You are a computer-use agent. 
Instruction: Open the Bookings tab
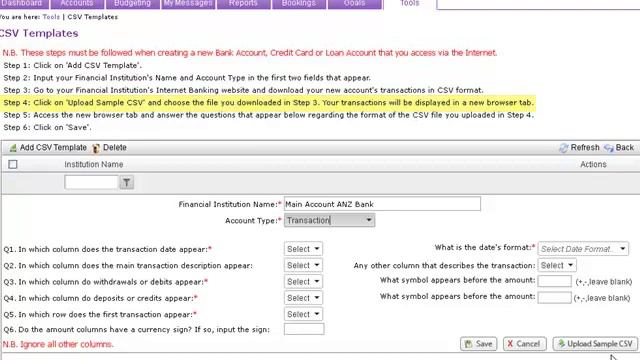299,3
